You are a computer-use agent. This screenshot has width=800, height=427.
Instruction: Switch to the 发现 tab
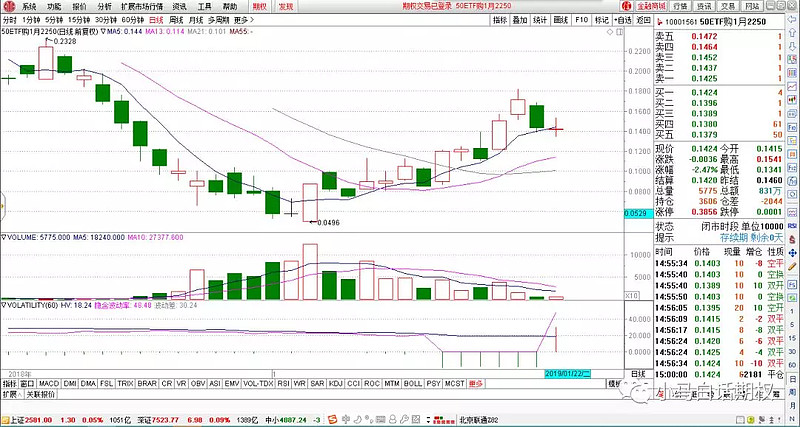(x=286, y=7)
